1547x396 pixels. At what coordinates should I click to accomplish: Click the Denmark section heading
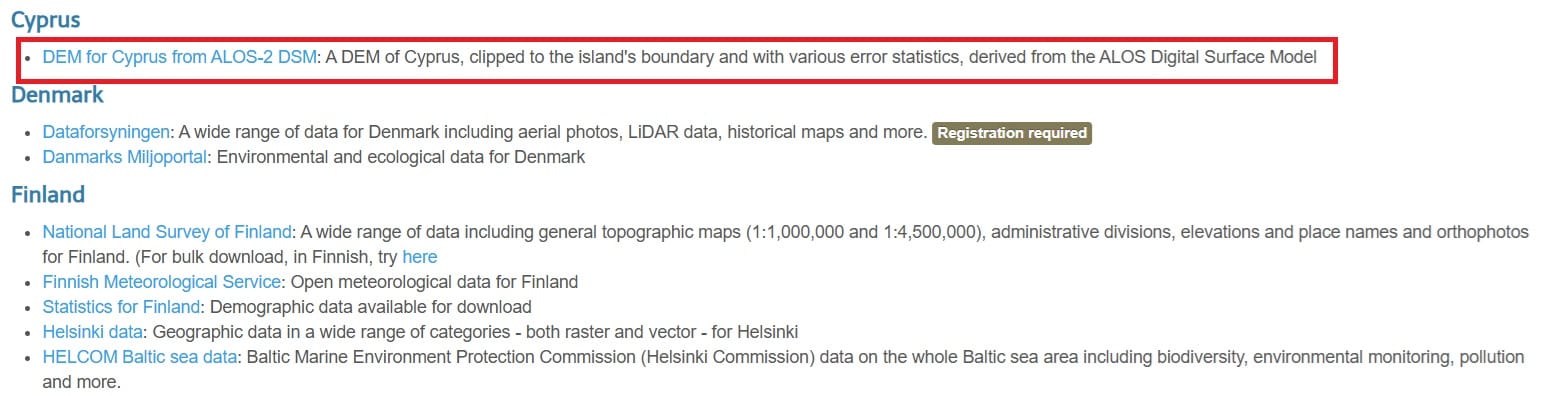point(57,95)
